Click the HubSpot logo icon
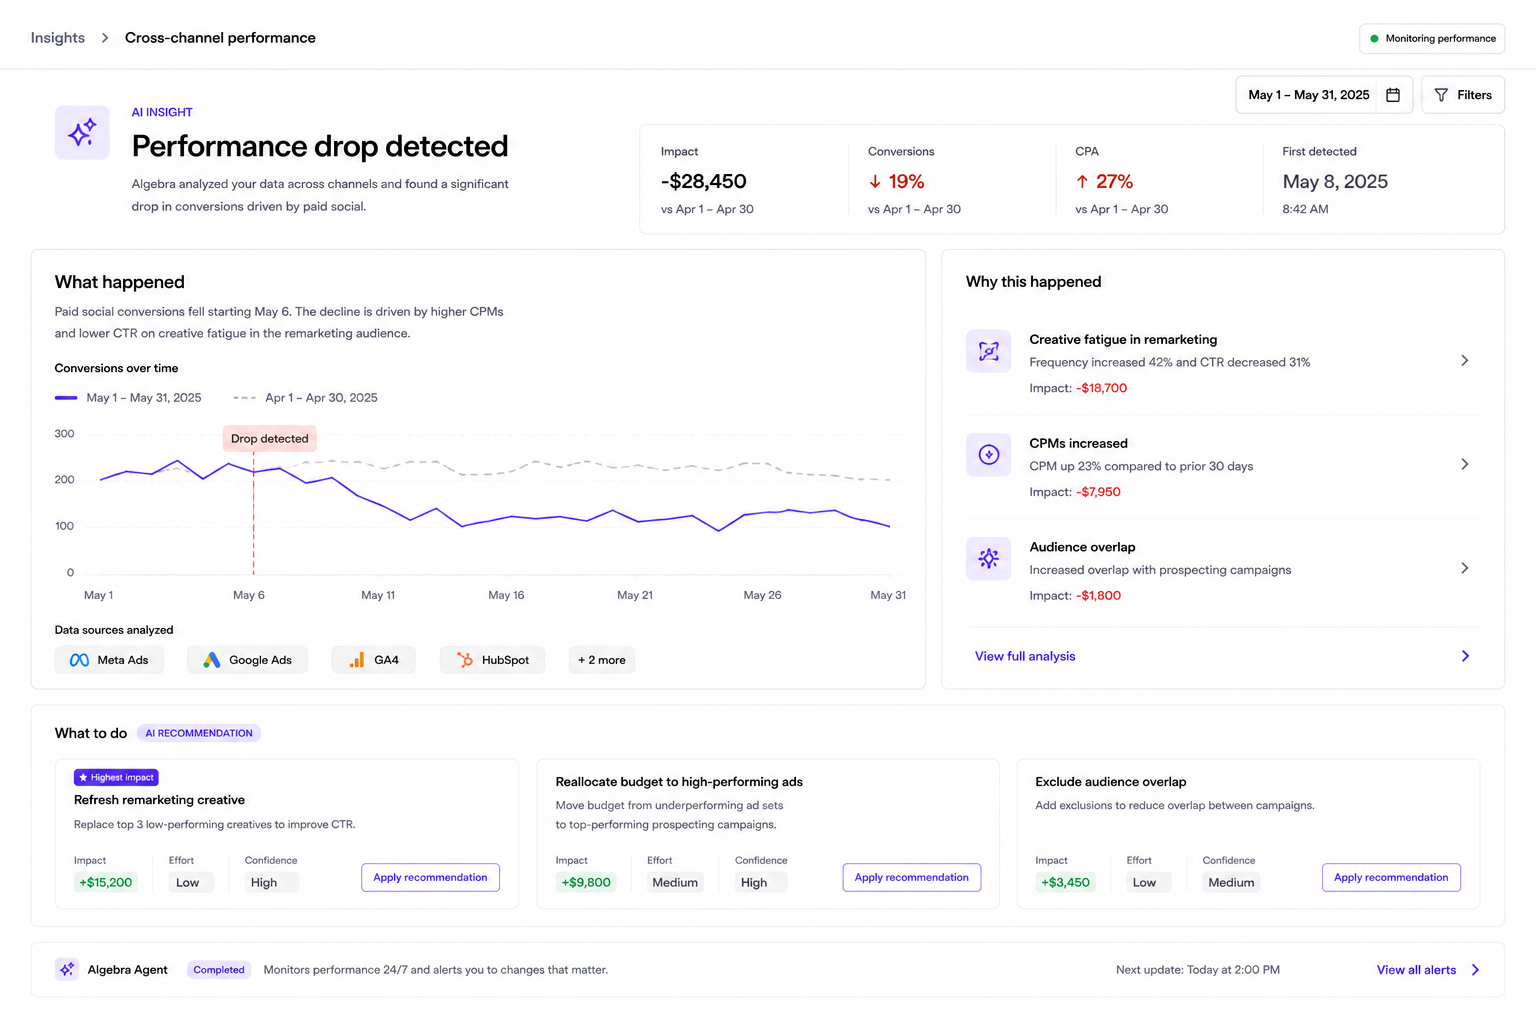Image resolution: width=1536 pixels, height=1024 pixels. (x=465, y=660)
